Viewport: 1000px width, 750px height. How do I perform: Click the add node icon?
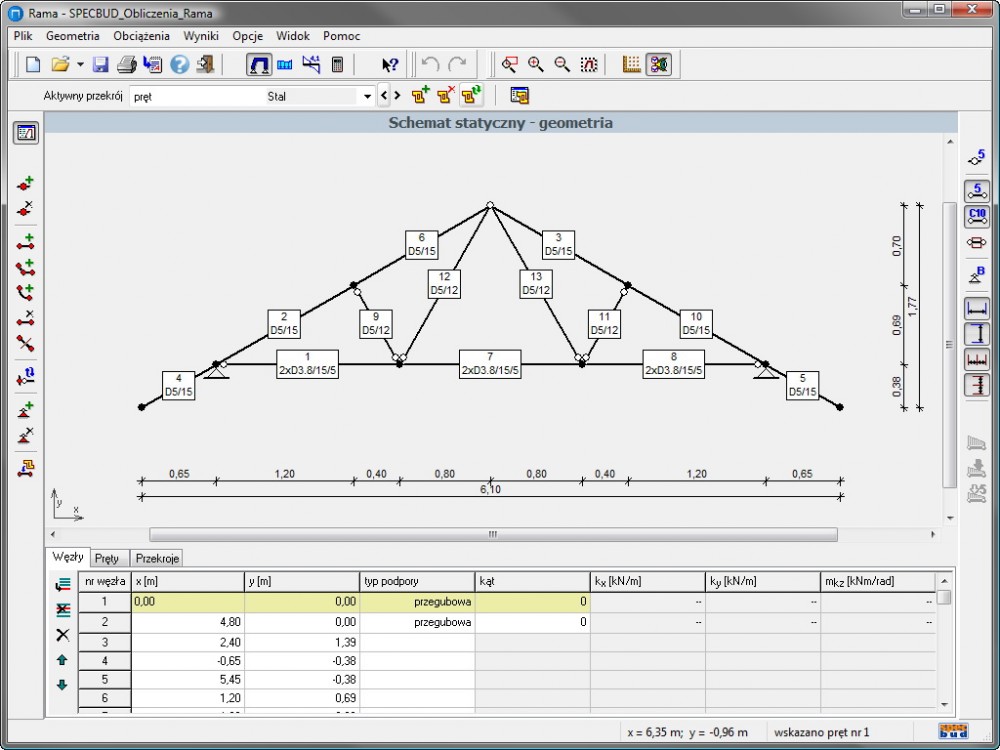coord(26,184)
